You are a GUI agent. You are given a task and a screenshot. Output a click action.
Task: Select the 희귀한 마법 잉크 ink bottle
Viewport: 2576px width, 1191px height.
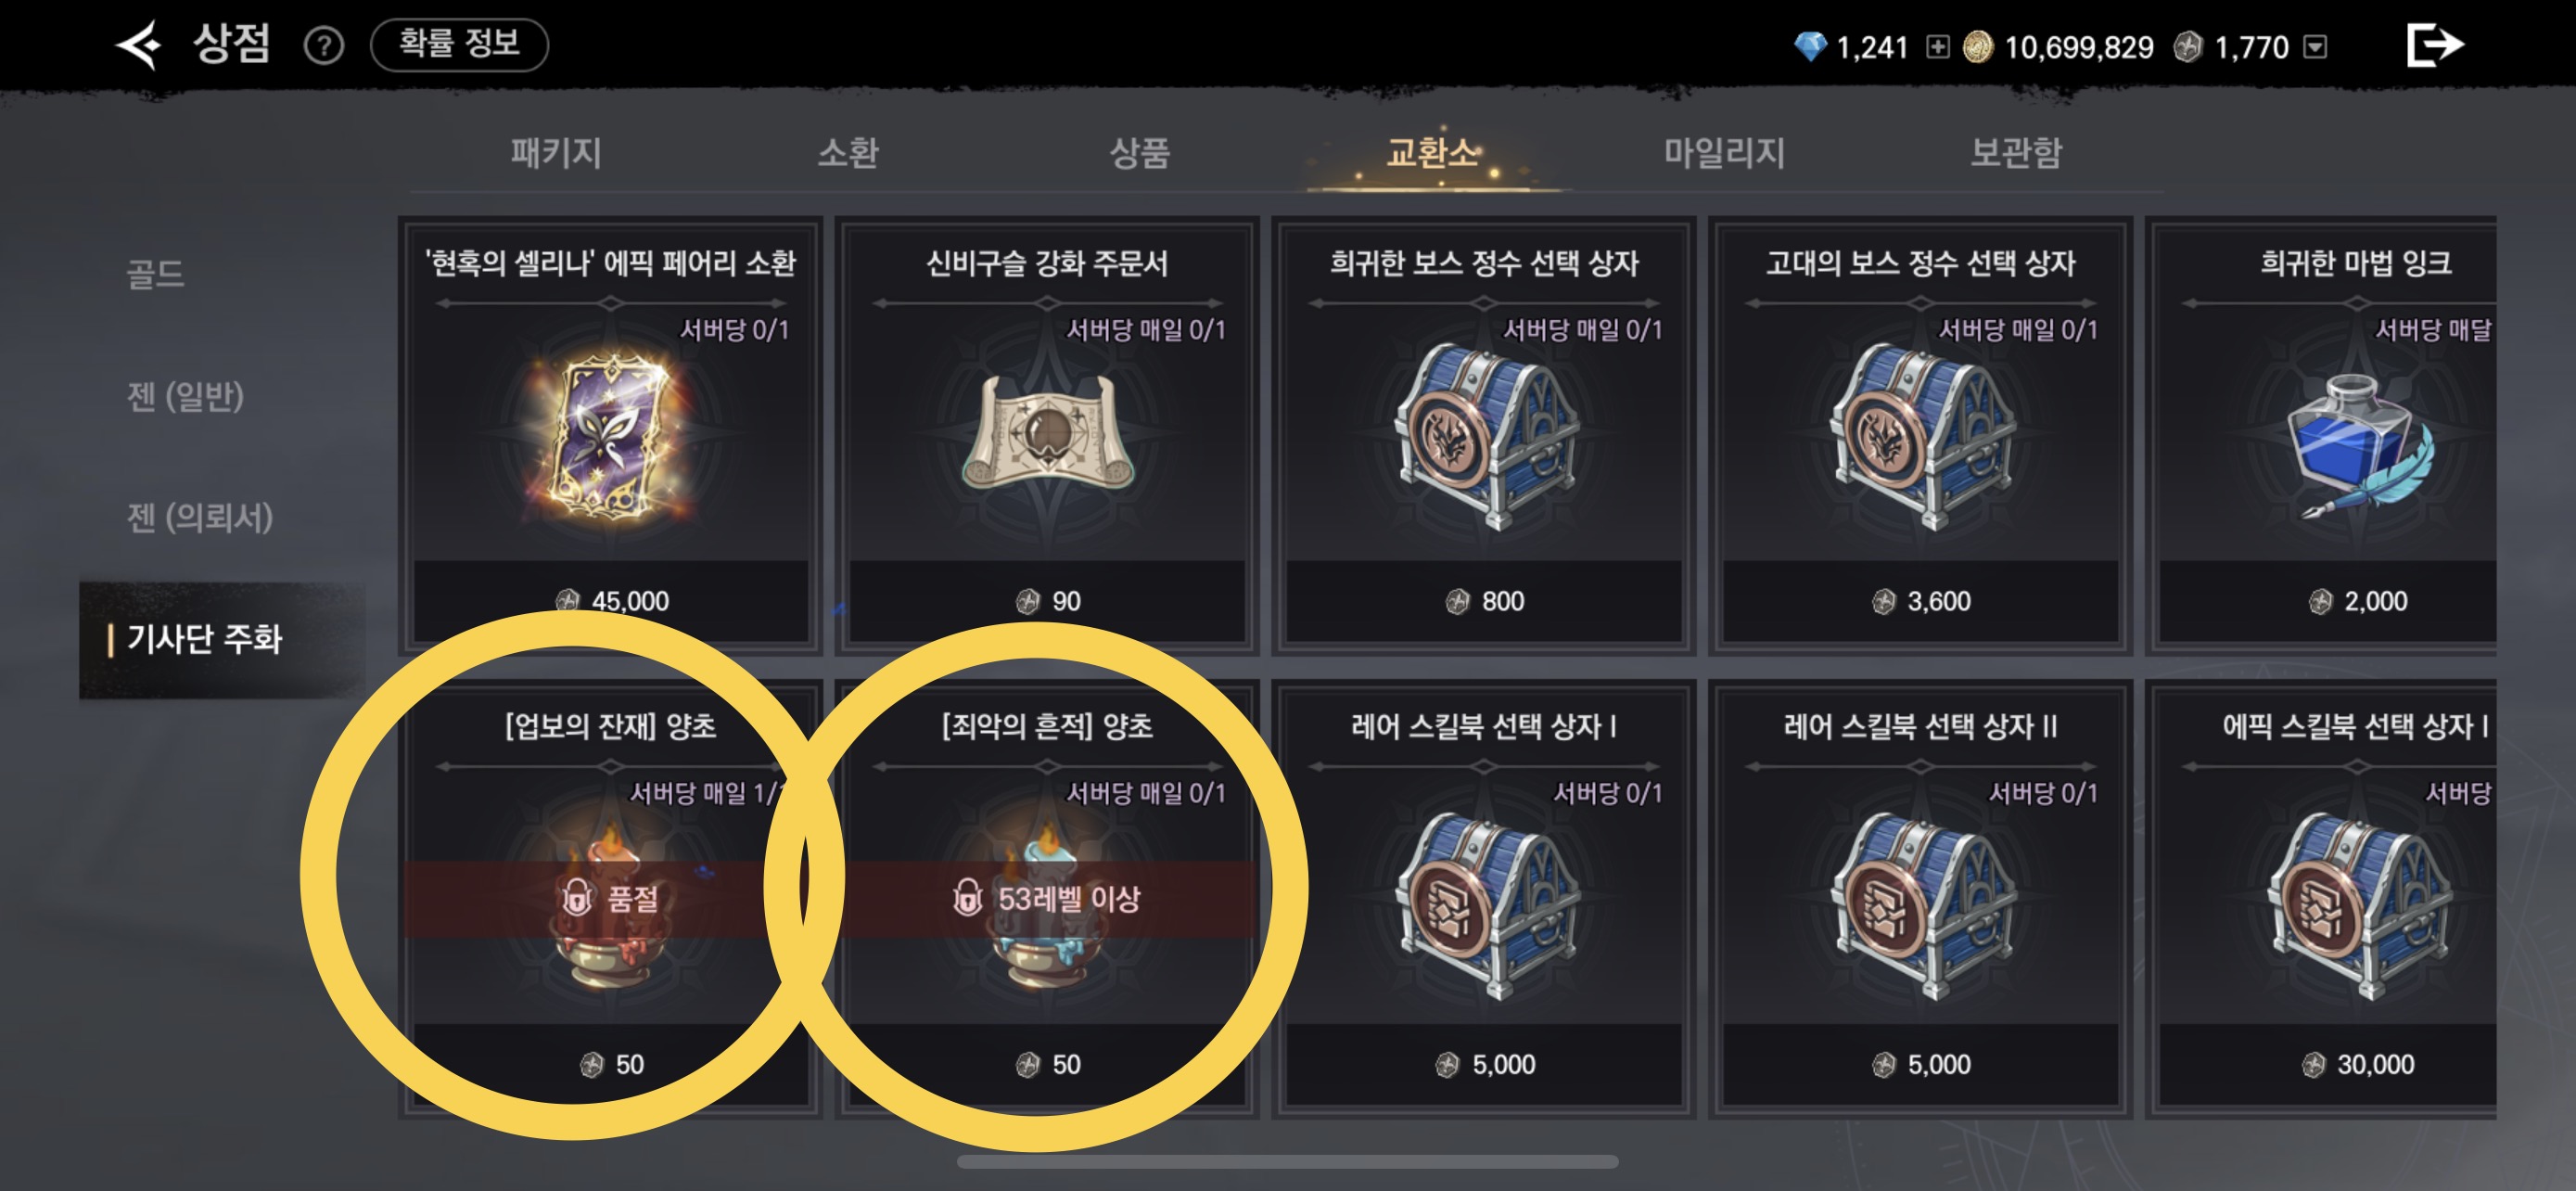tap(2357, 444)
